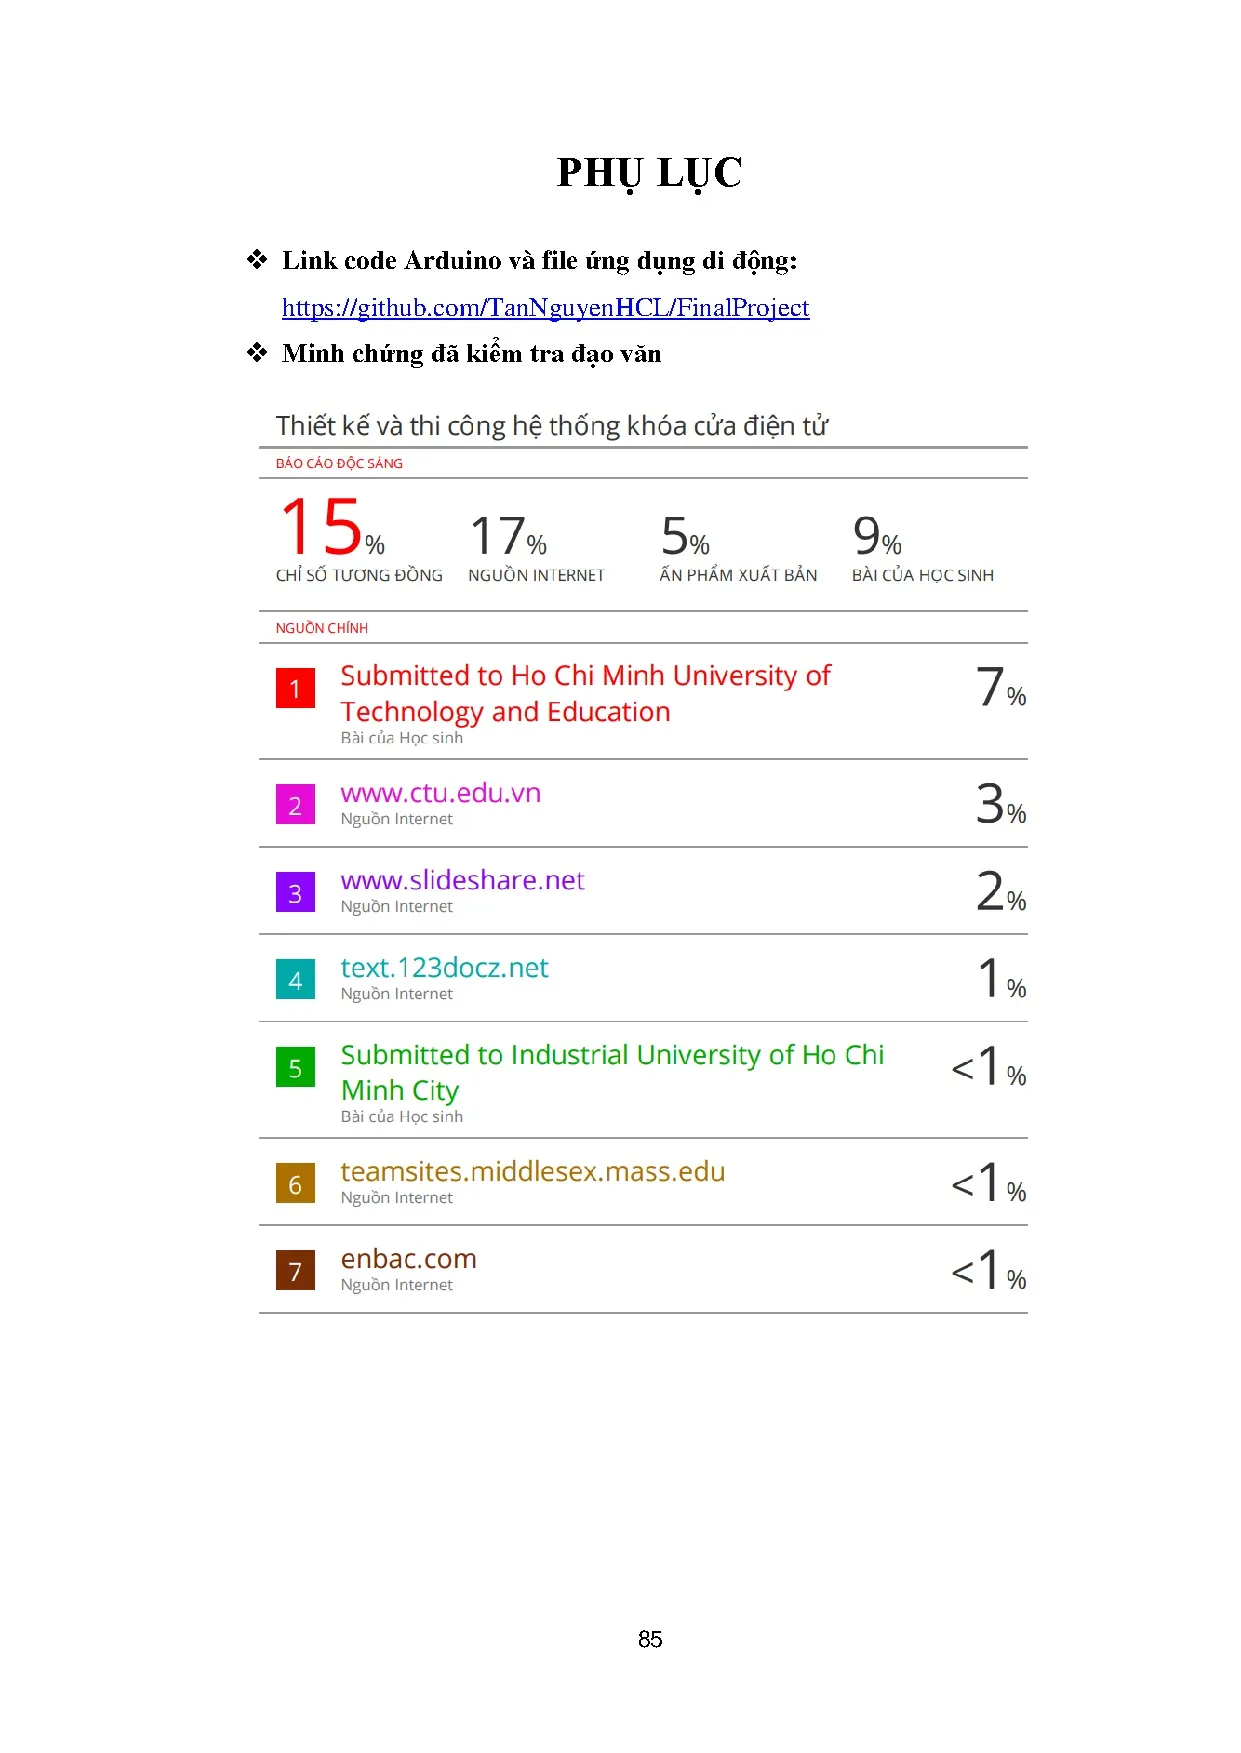Click page number 85
Image resolution: width=1241 pixels, height=1753 pixels.
(x=650, y=1639)
